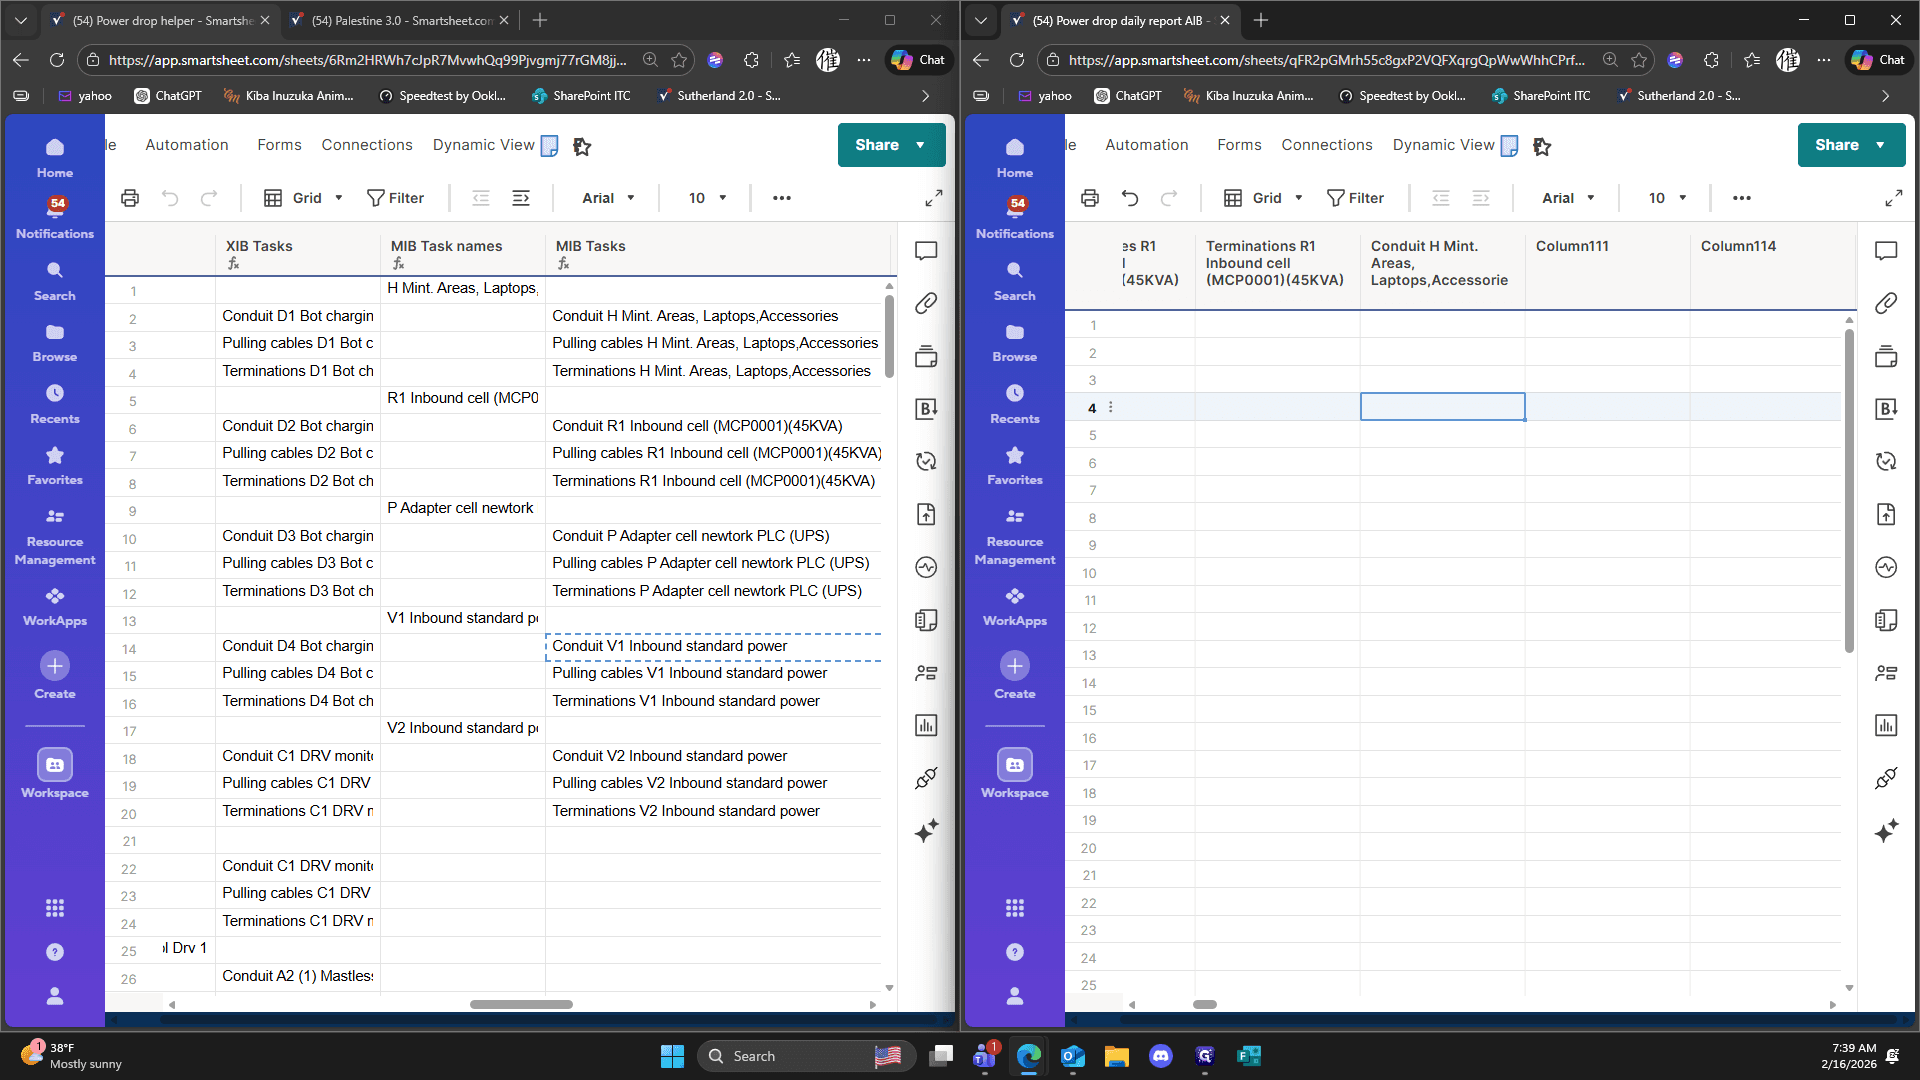
Task: Open Proofs icon in left window right rail
Action: [926, 356]
